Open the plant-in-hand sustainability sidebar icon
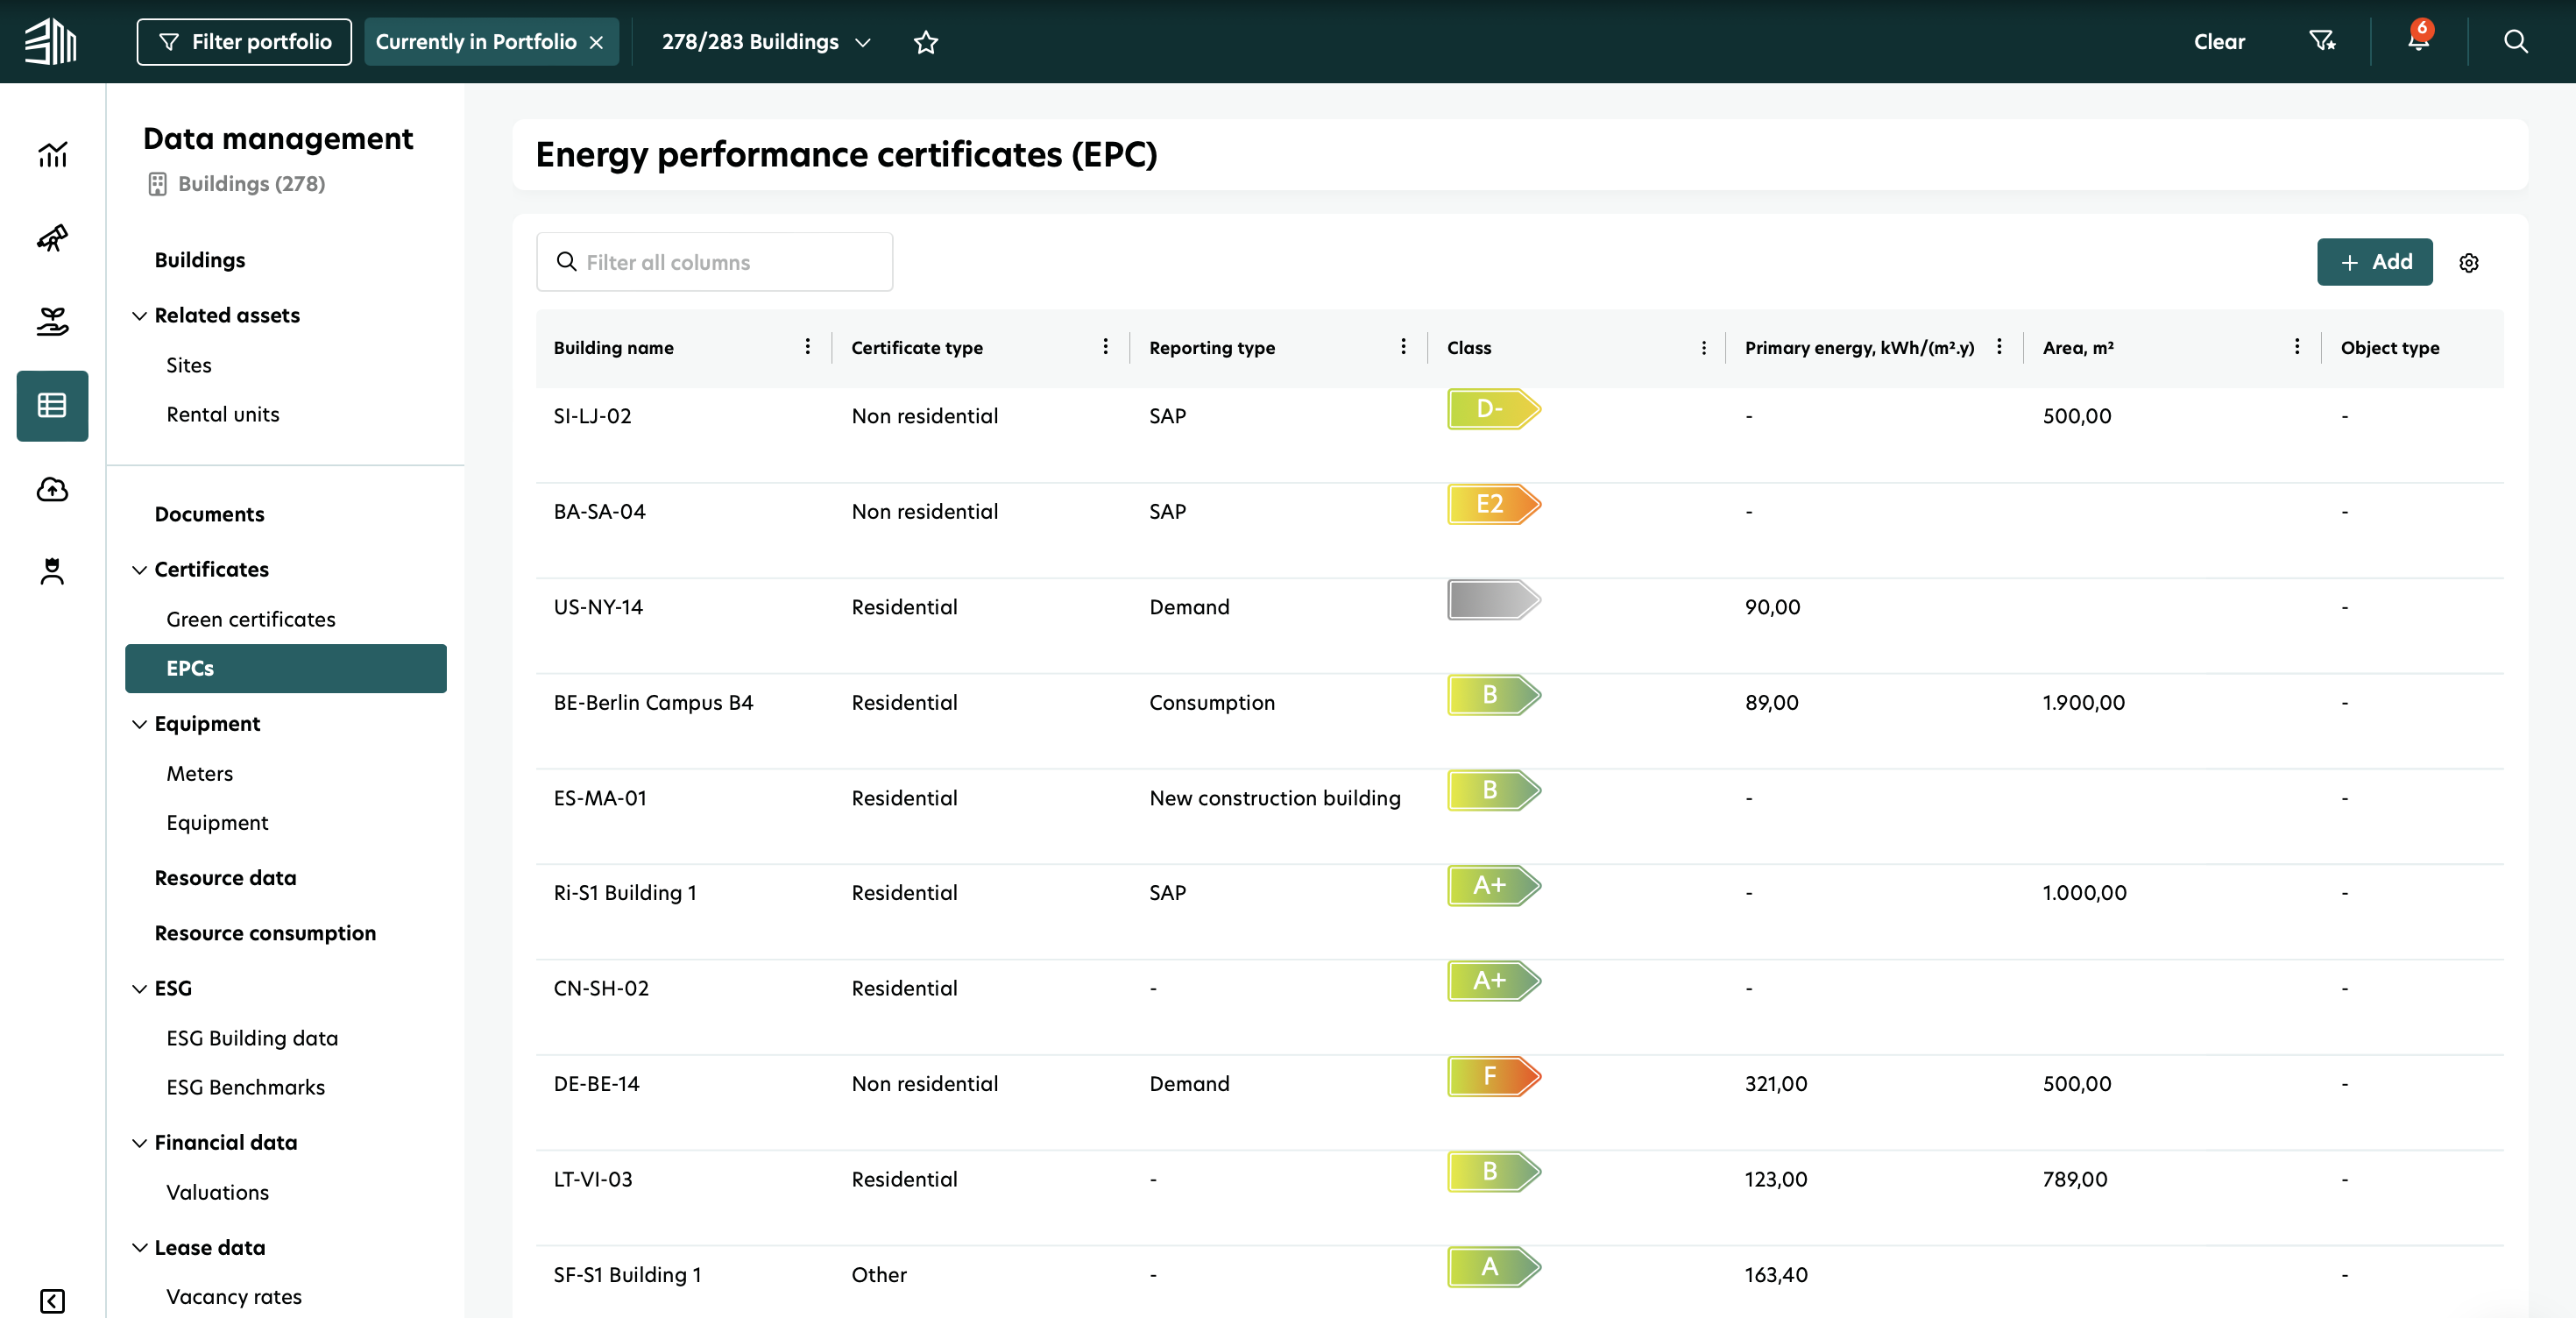Image resolution: width=2576 pixels, height=1318 pixels. coord(52,321)
